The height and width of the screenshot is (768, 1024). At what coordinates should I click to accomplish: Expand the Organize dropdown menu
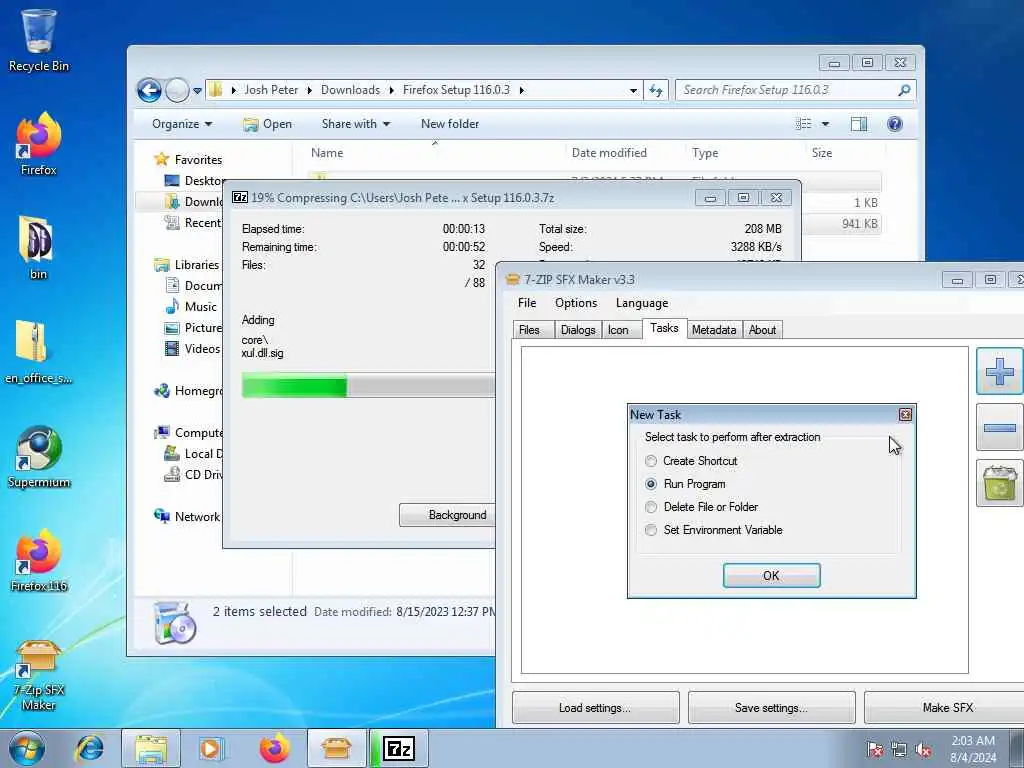(x=182, y=124)
